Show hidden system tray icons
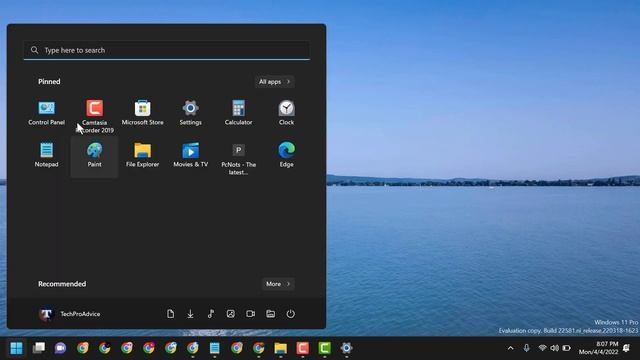This screenshot has height=360, width=640. pyautogui.click(x=510, y=348)
